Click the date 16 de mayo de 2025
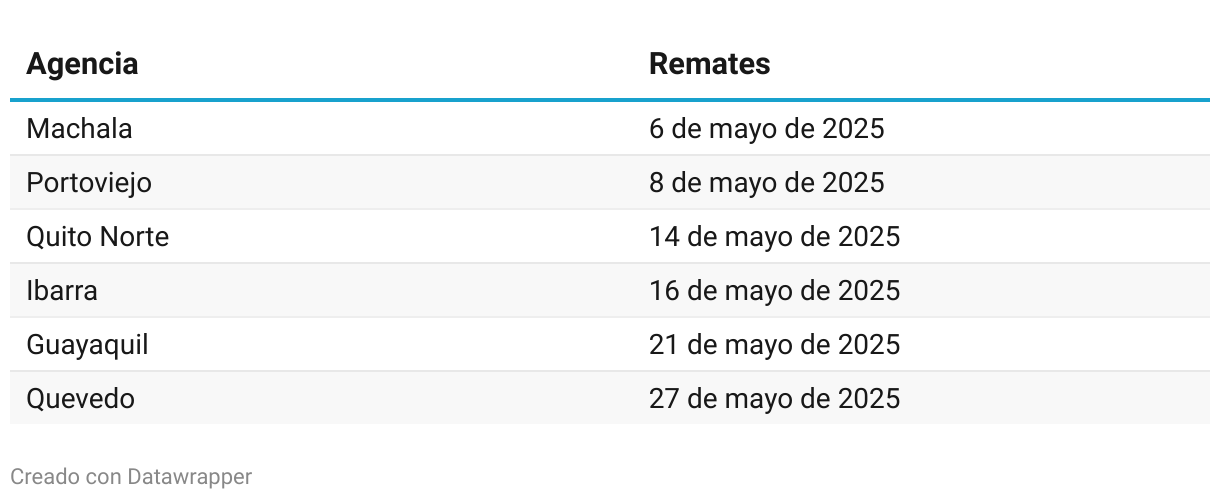The width and height of the screenshot is (1220, 500). click(x=775, y=291)
